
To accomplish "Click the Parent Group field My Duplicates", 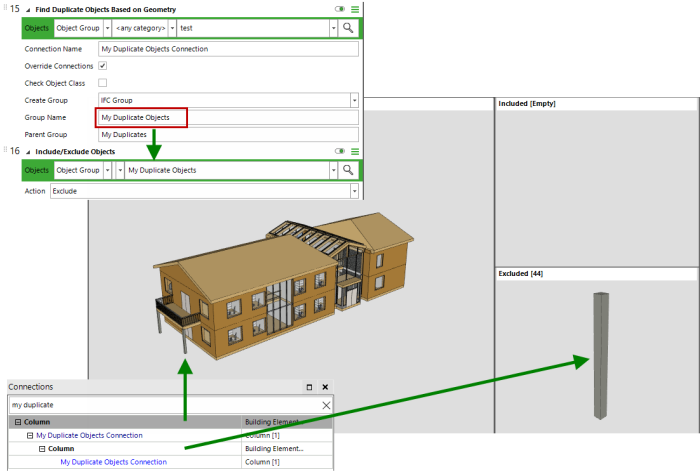I will pyautogui.click(x=228, y=134).
